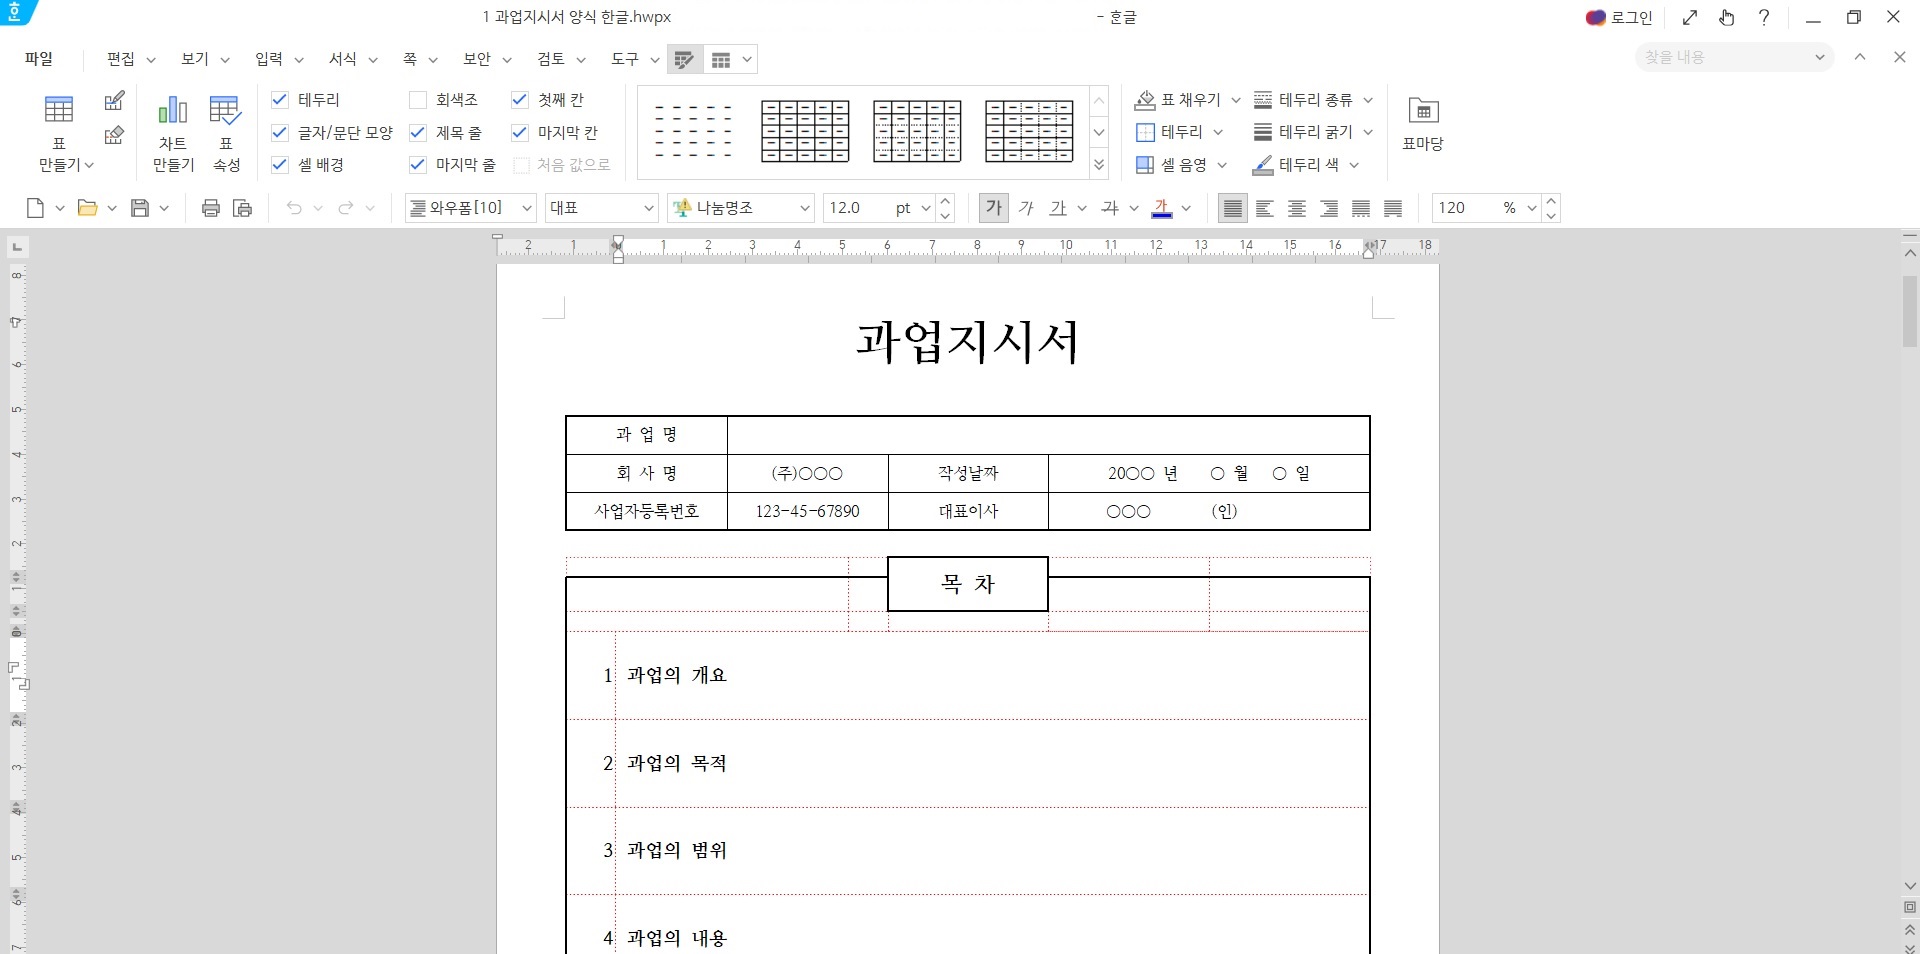
Task: Toggle bold 가 formatting
Action: pyautogui.click(x=993, y=208)
